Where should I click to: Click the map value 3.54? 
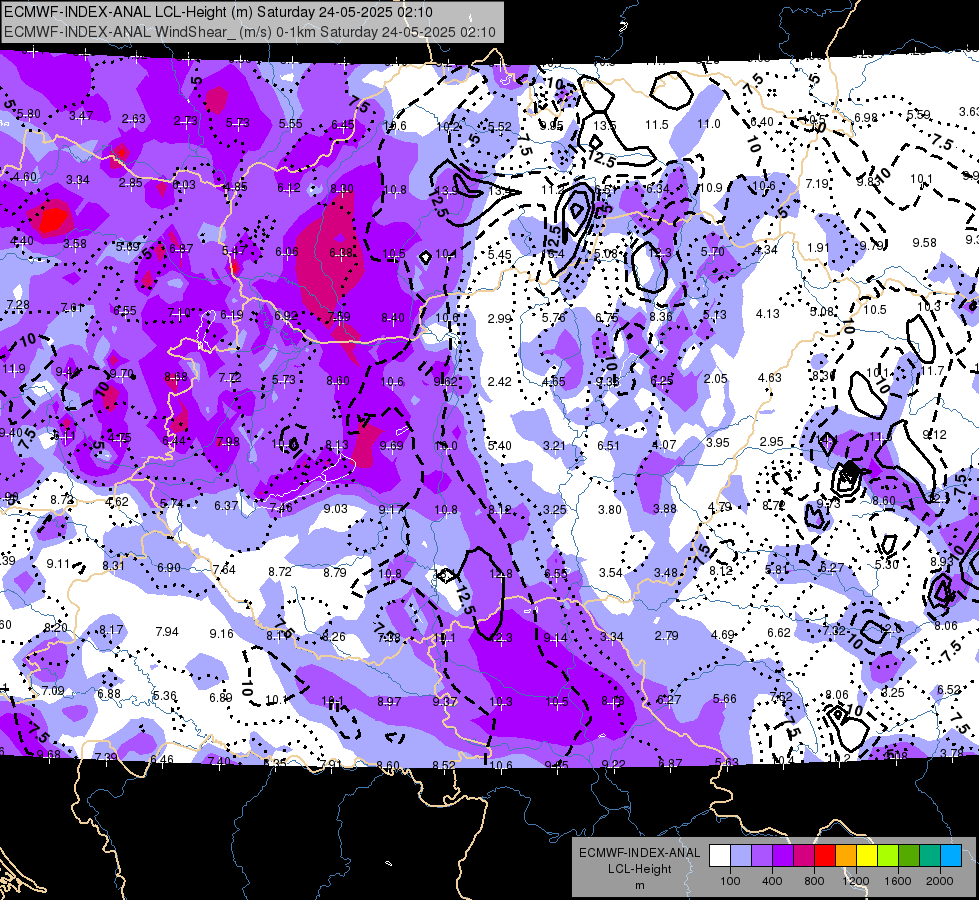(611, 573)
